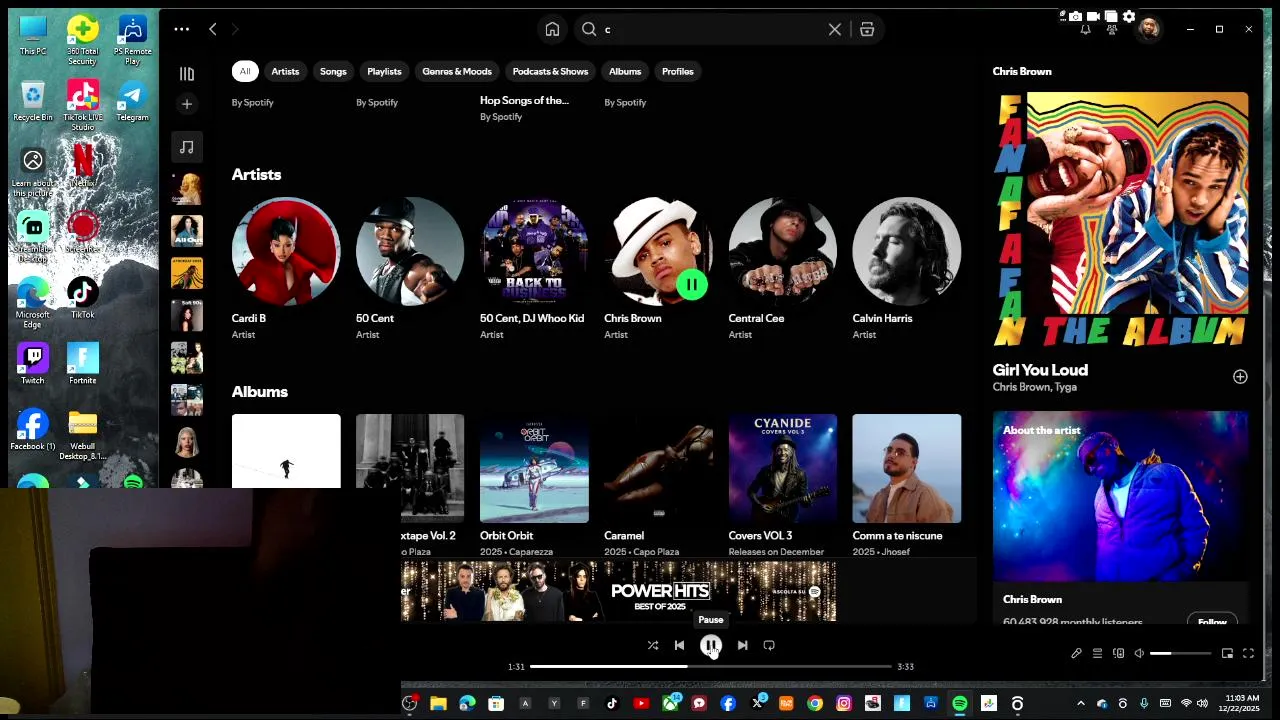Viewport: 1280px width, 720px height.
Task: Collapse Your Library sidebar icon
Action: click(186, 74)
